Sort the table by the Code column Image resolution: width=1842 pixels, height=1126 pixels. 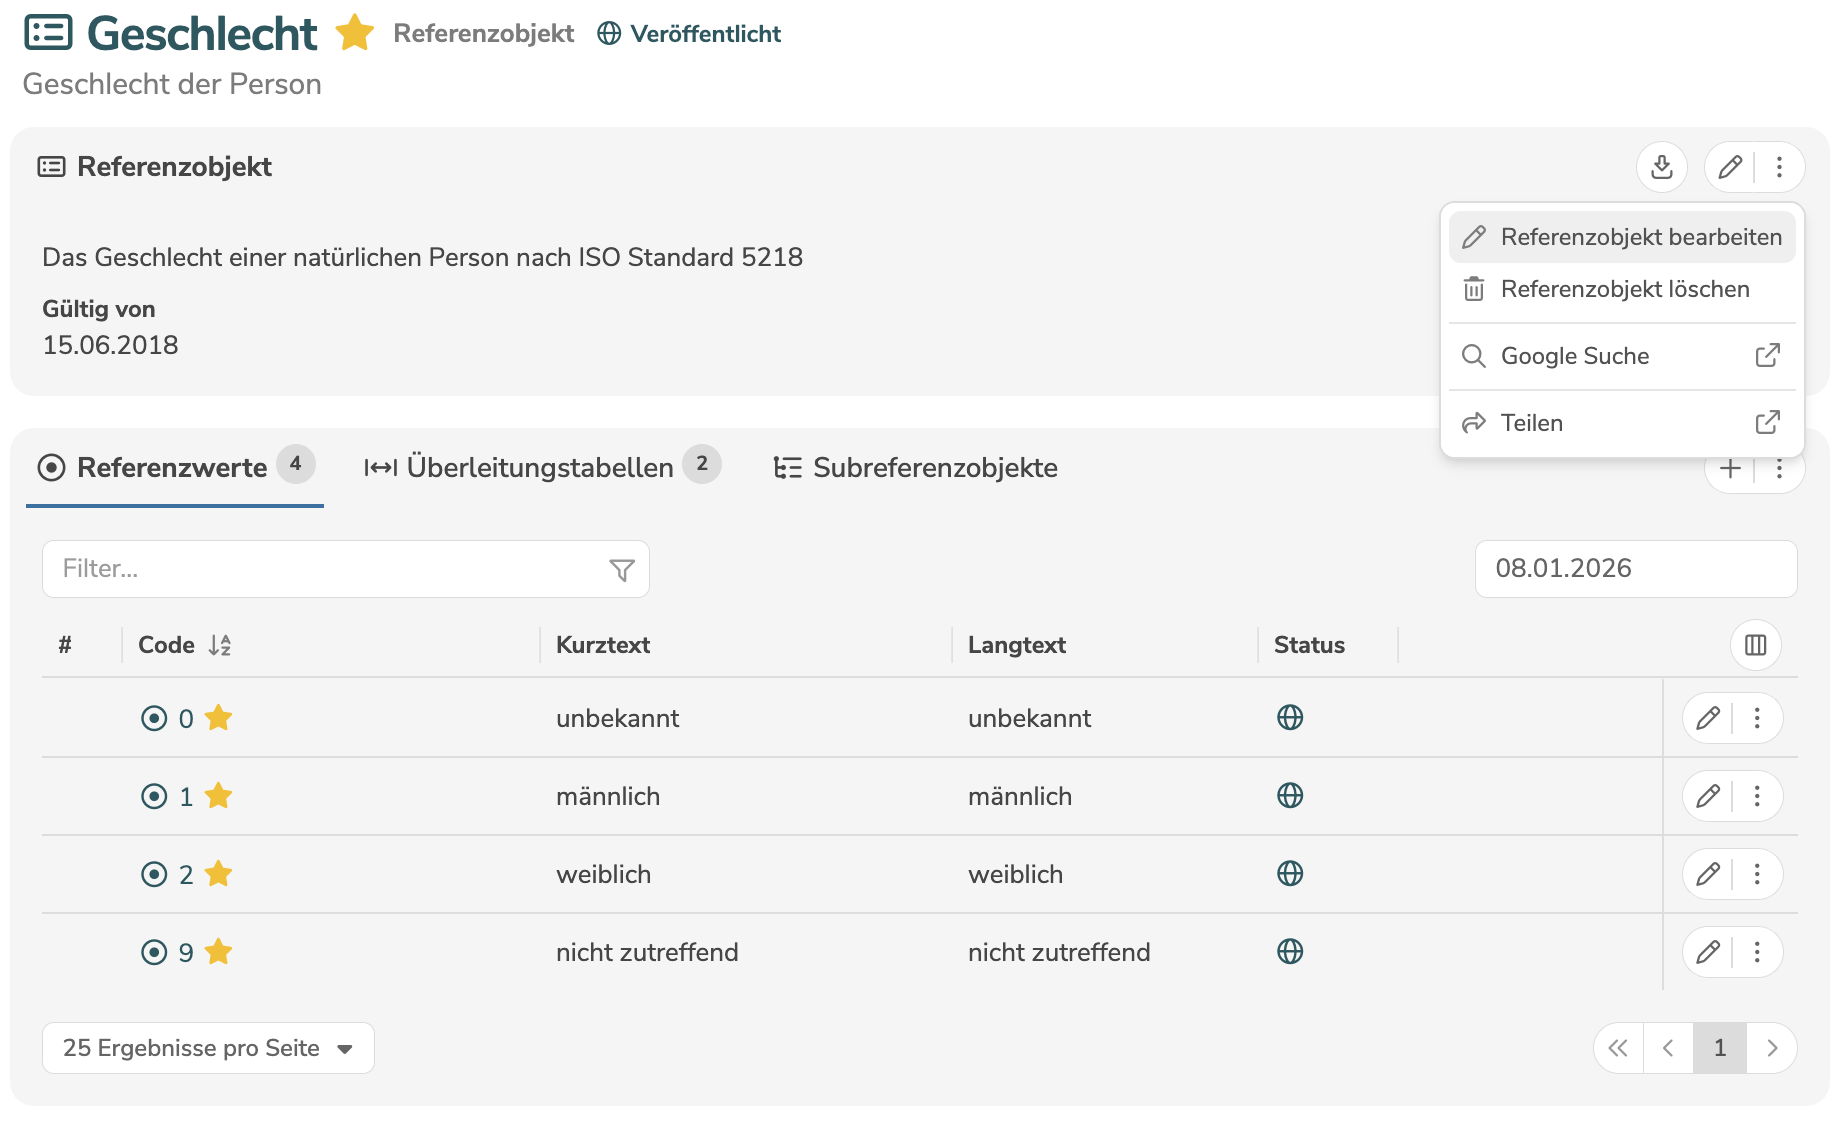point(219,645)
